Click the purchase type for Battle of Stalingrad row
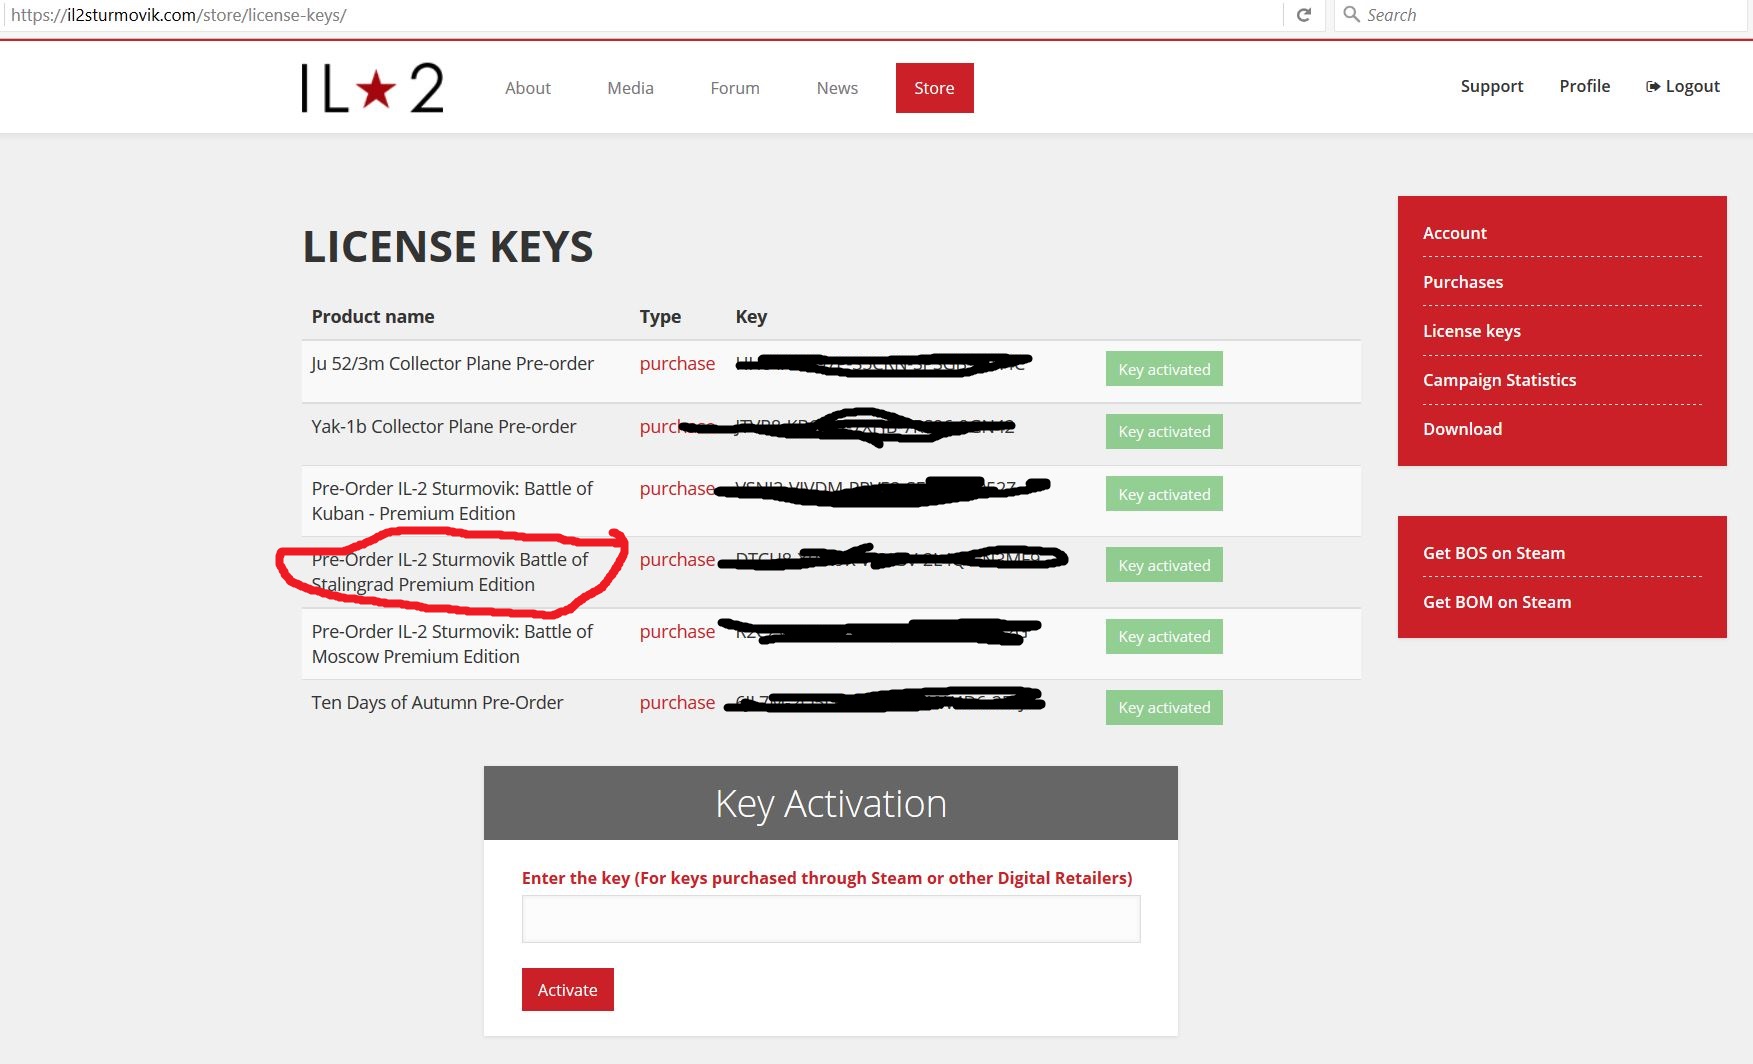Image resolution: width=1753 pixels, height=1064 pixels. (x=677, y=560)
